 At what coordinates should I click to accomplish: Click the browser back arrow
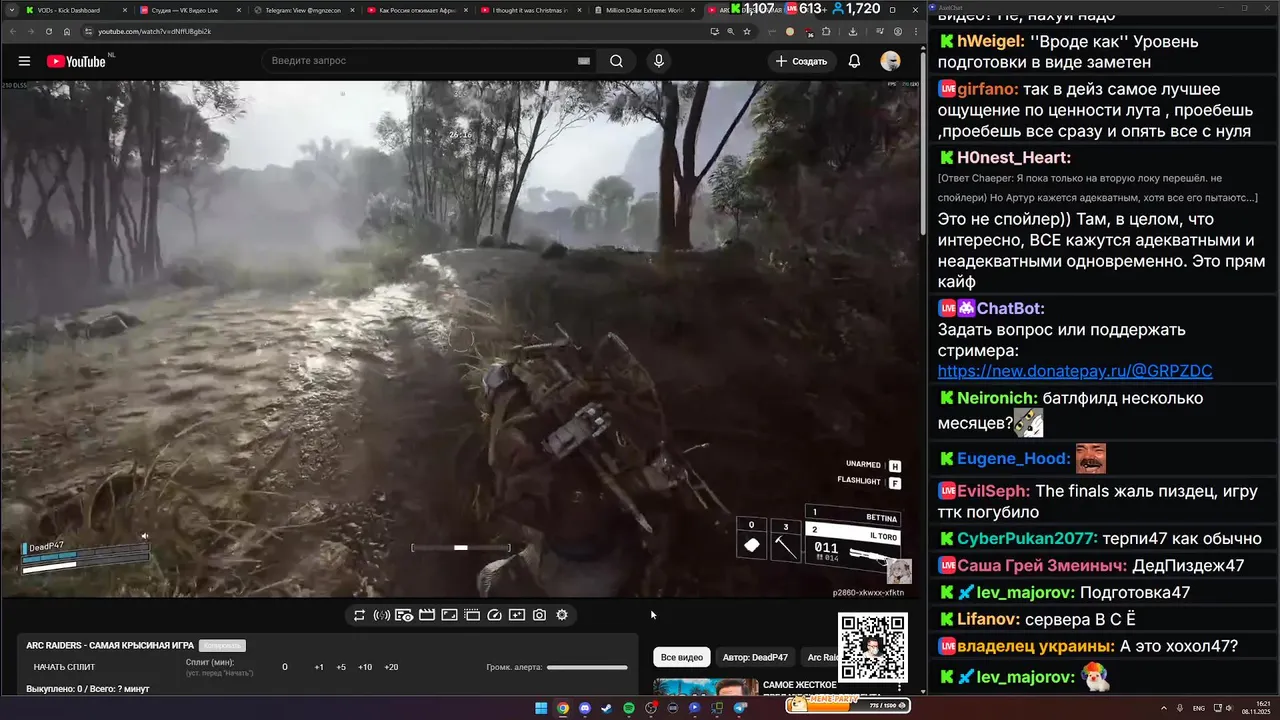[x=11, y=31]
